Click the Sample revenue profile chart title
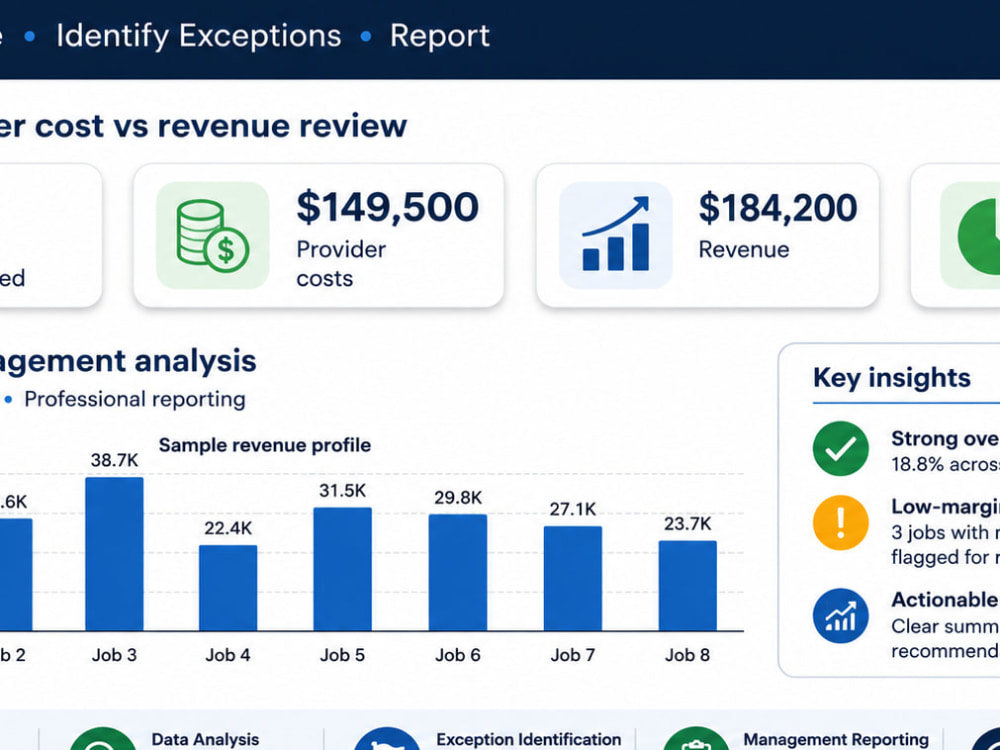This screenshot has width=1000, height=750. (x=265, y=445)
